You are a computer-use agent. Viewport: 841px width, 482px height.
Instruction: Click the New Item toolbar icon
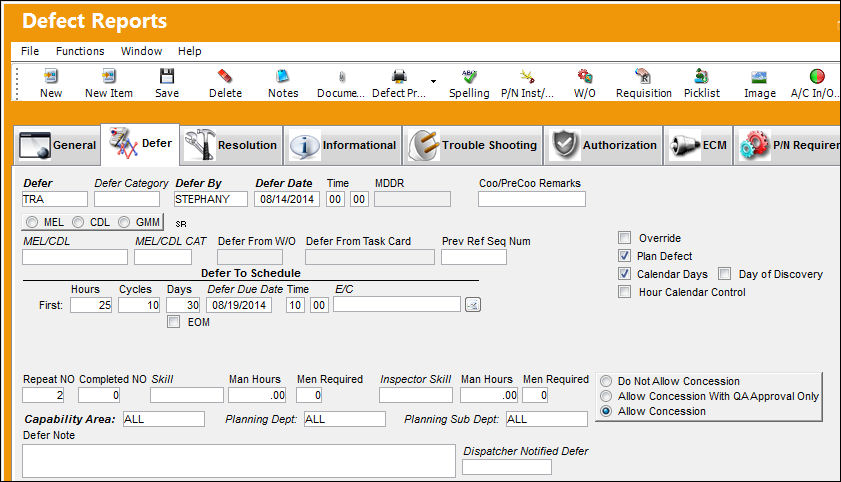109,76
